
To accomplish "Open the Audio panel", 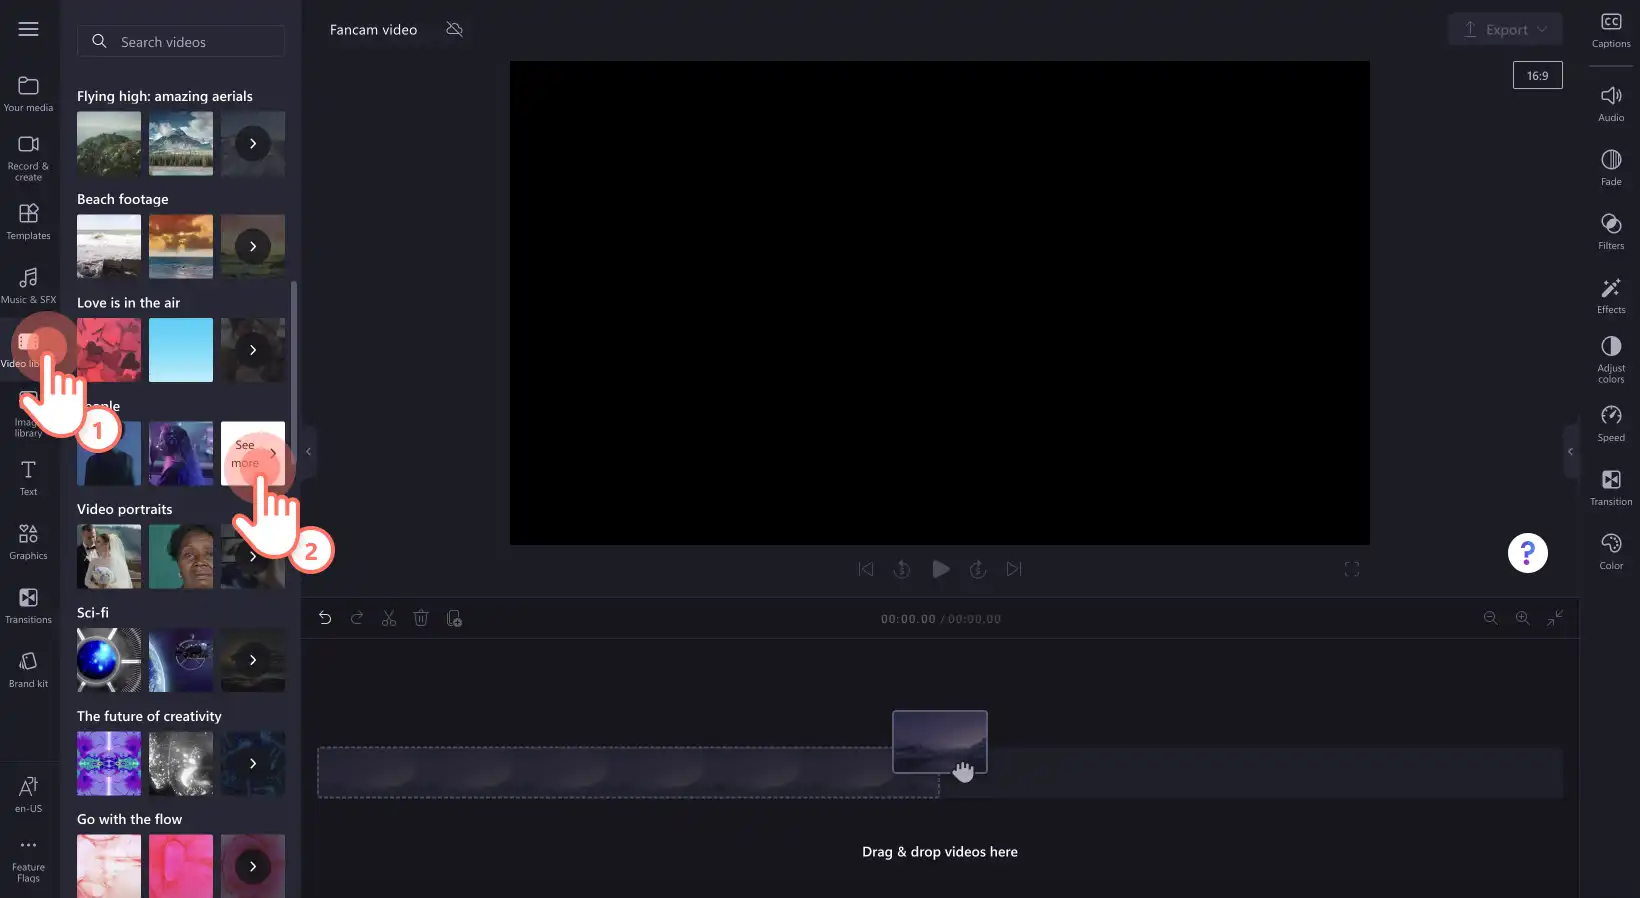I will point(1611,104).
